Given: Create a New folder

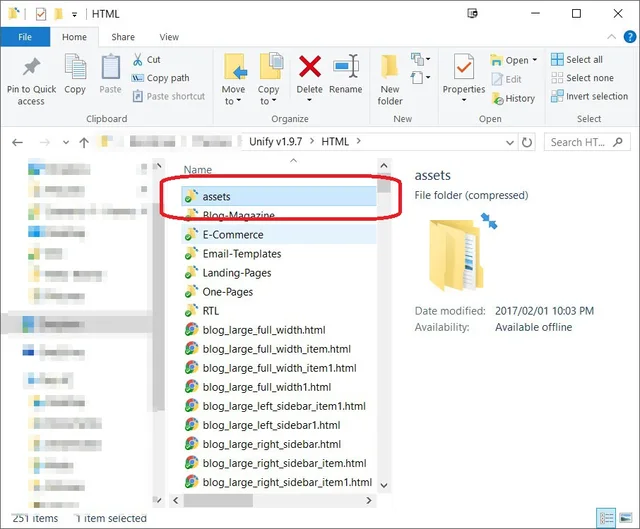Looking at the screenshot, I should point(390,80).
